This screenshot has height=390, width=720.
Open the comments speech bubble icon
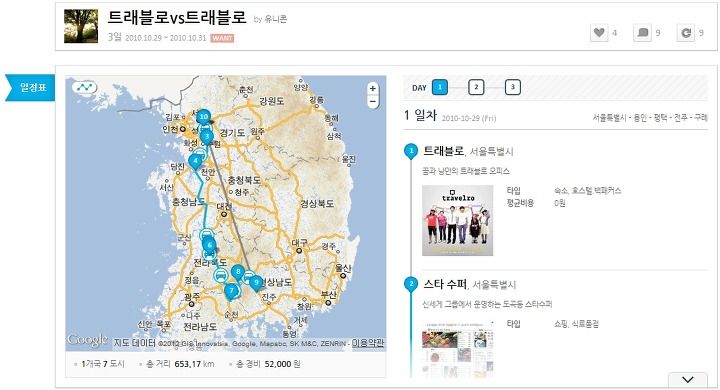coord(642,33)
